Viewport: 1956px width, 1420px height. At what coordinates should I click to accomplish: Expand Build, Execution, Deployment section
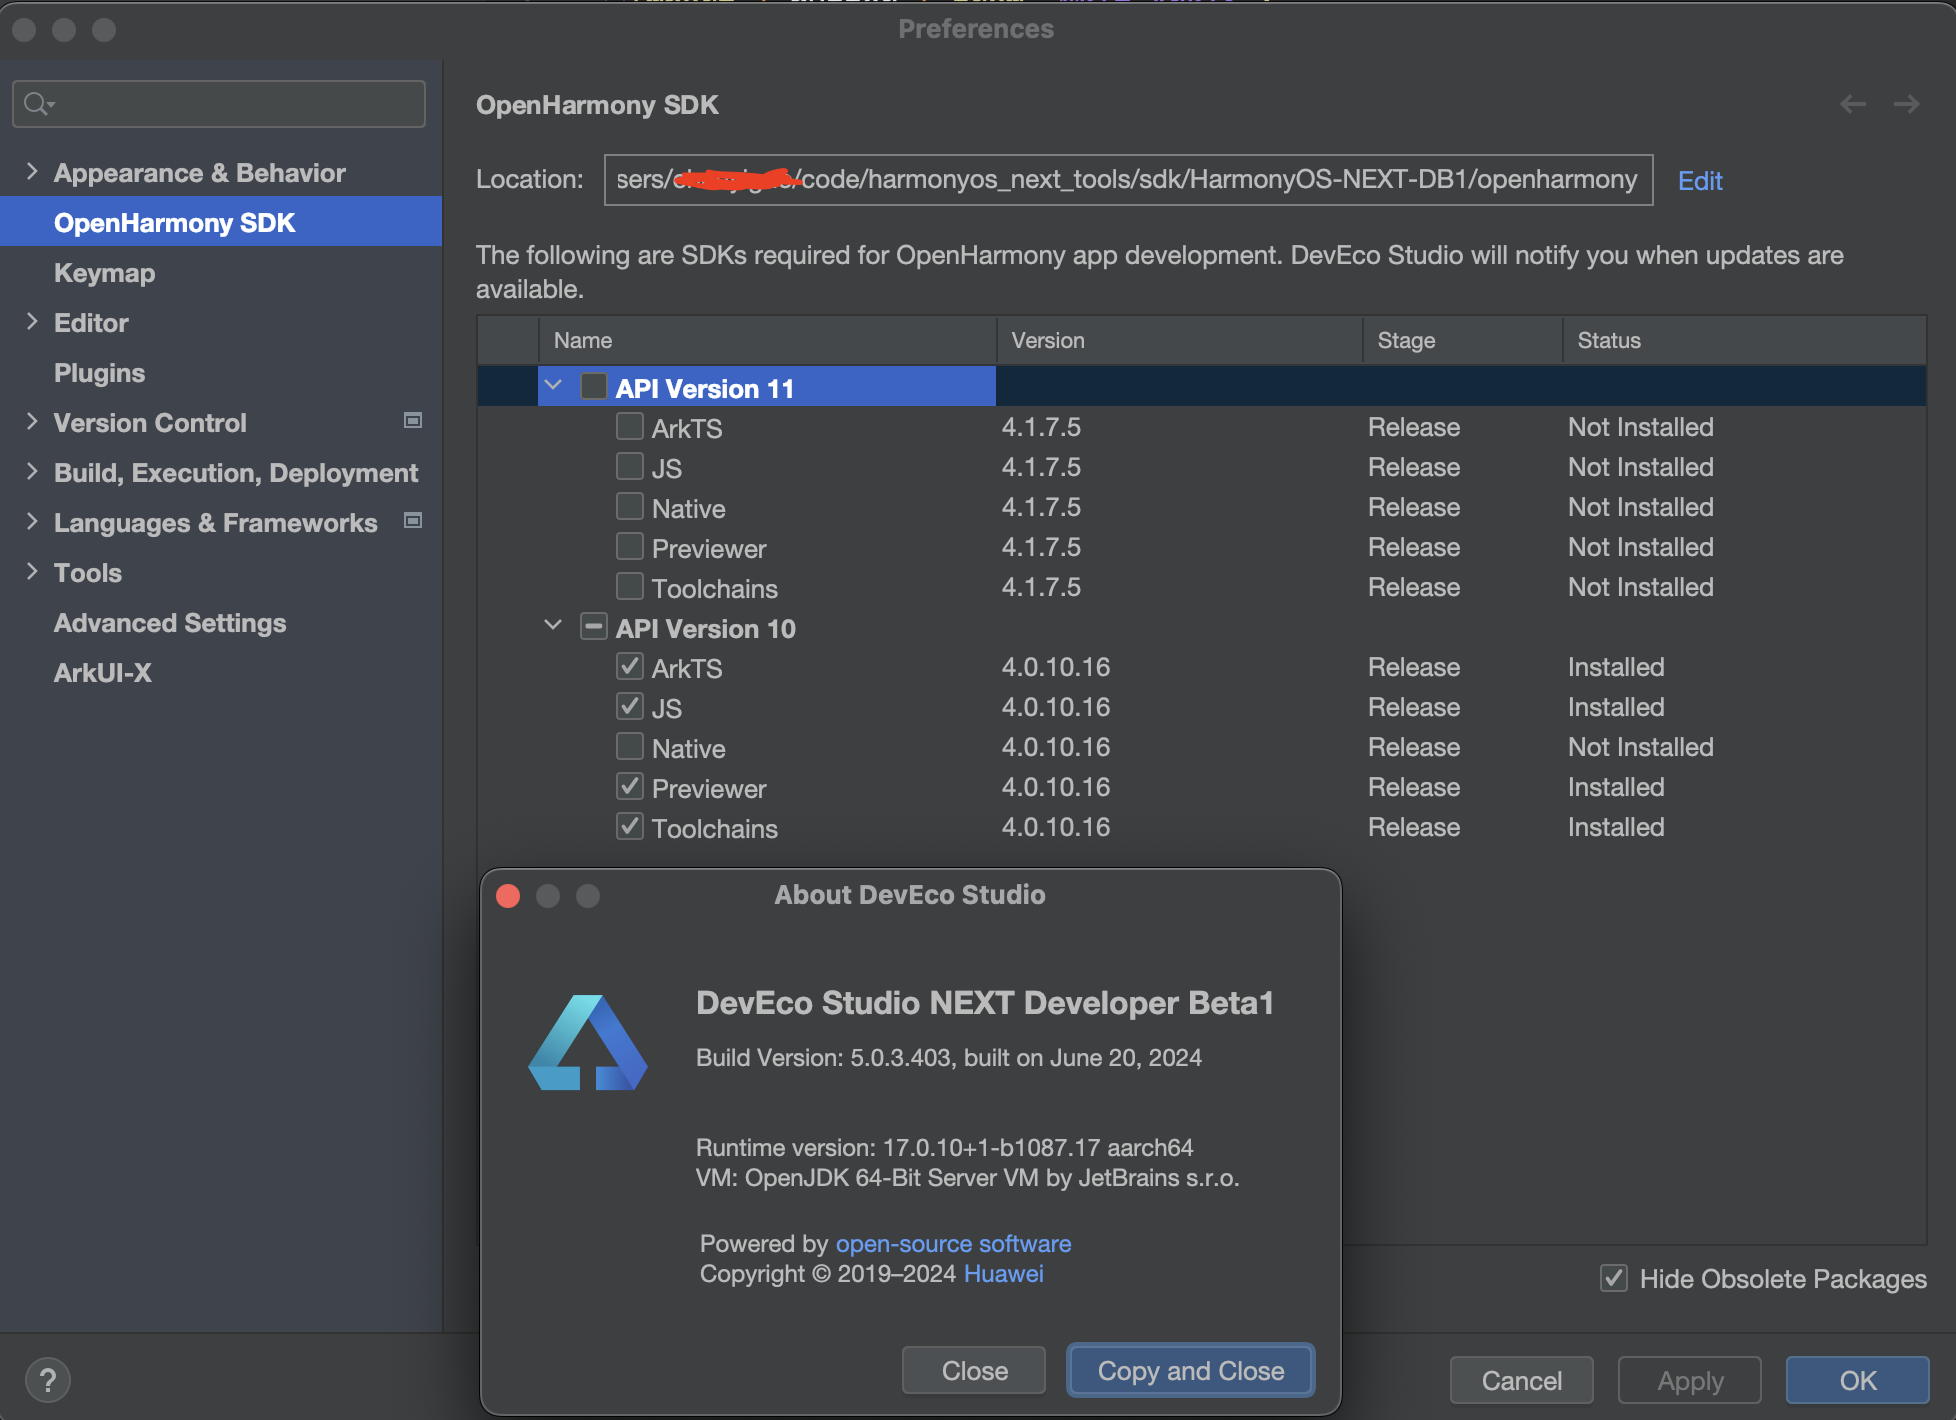tap(32, 471)
